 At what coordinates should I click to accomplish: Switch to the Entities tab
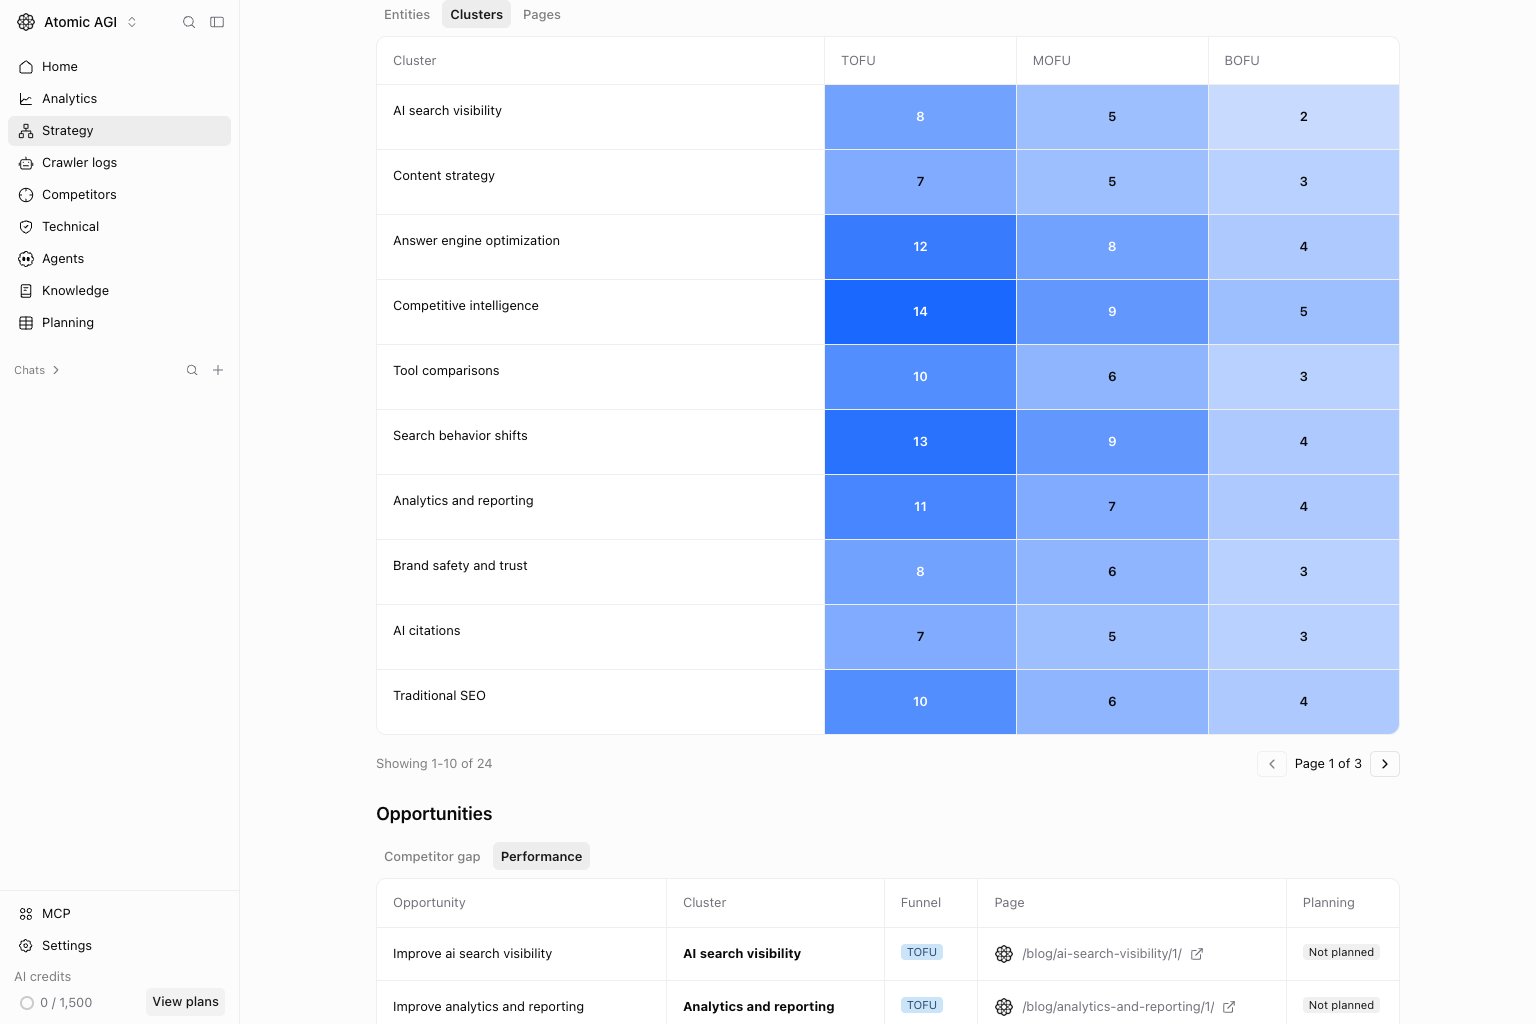click(407, 15)
